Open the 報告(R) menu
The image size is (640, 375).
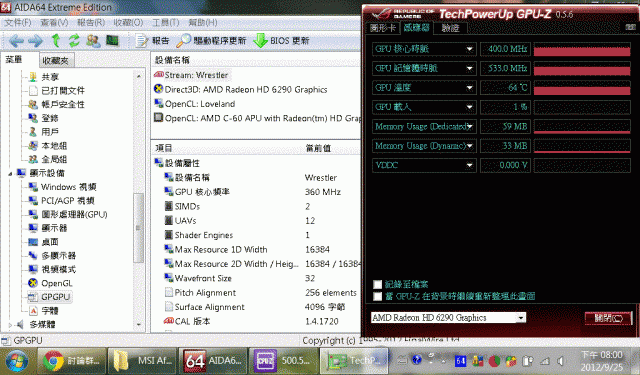(91, 22)
